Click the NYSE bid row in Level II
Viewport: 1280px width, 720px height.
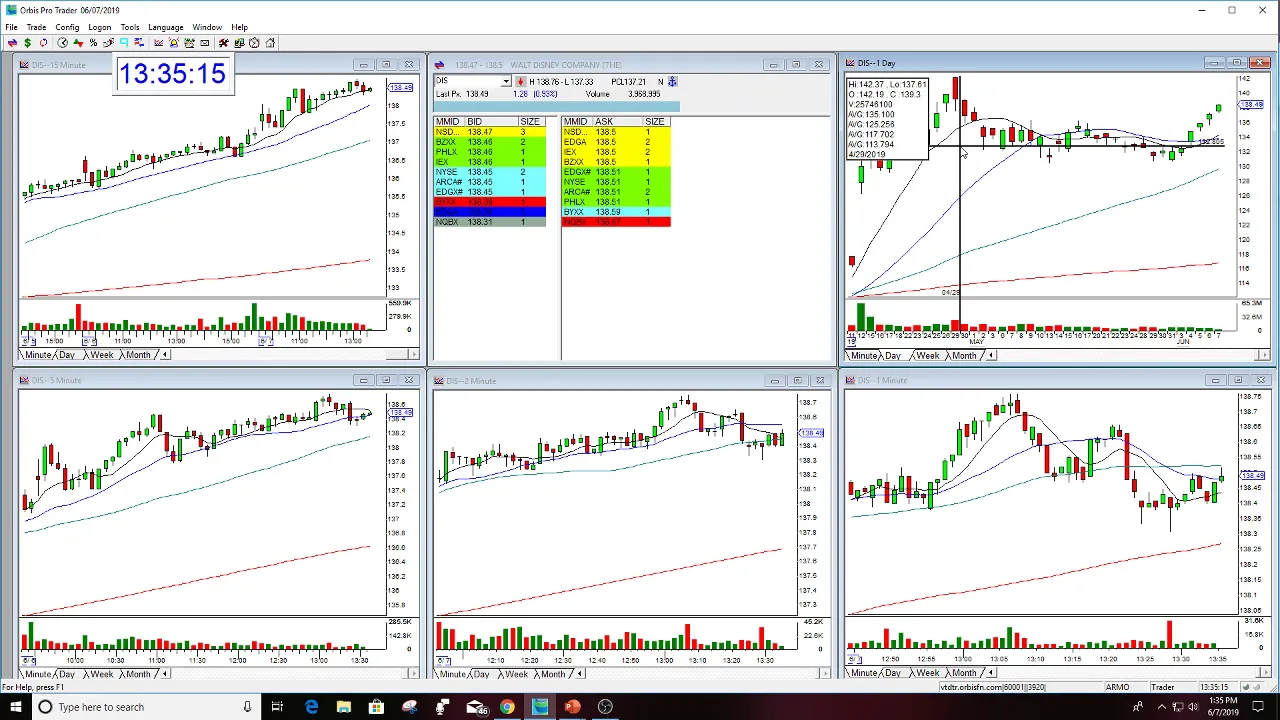click(490, 172)
